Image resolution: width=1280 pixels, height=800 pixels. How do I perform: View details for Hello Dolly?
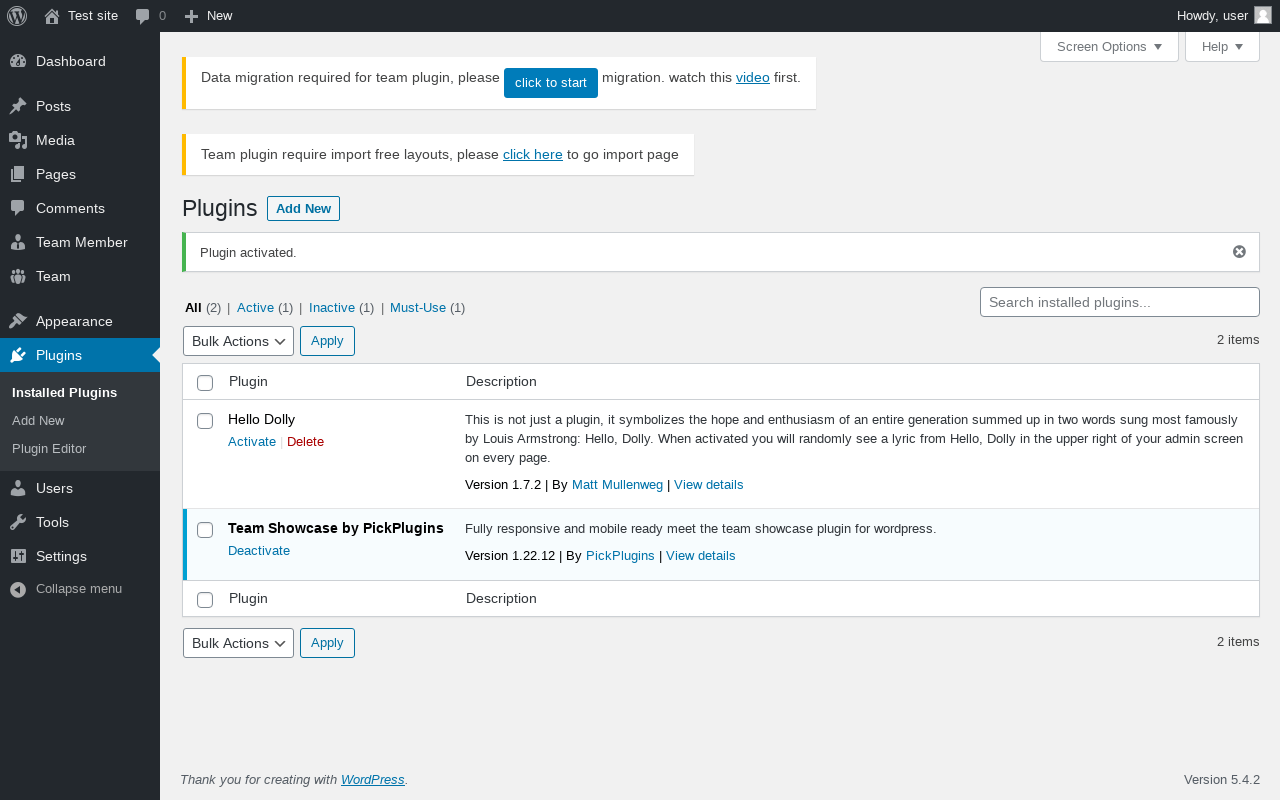tap(709, 485)
